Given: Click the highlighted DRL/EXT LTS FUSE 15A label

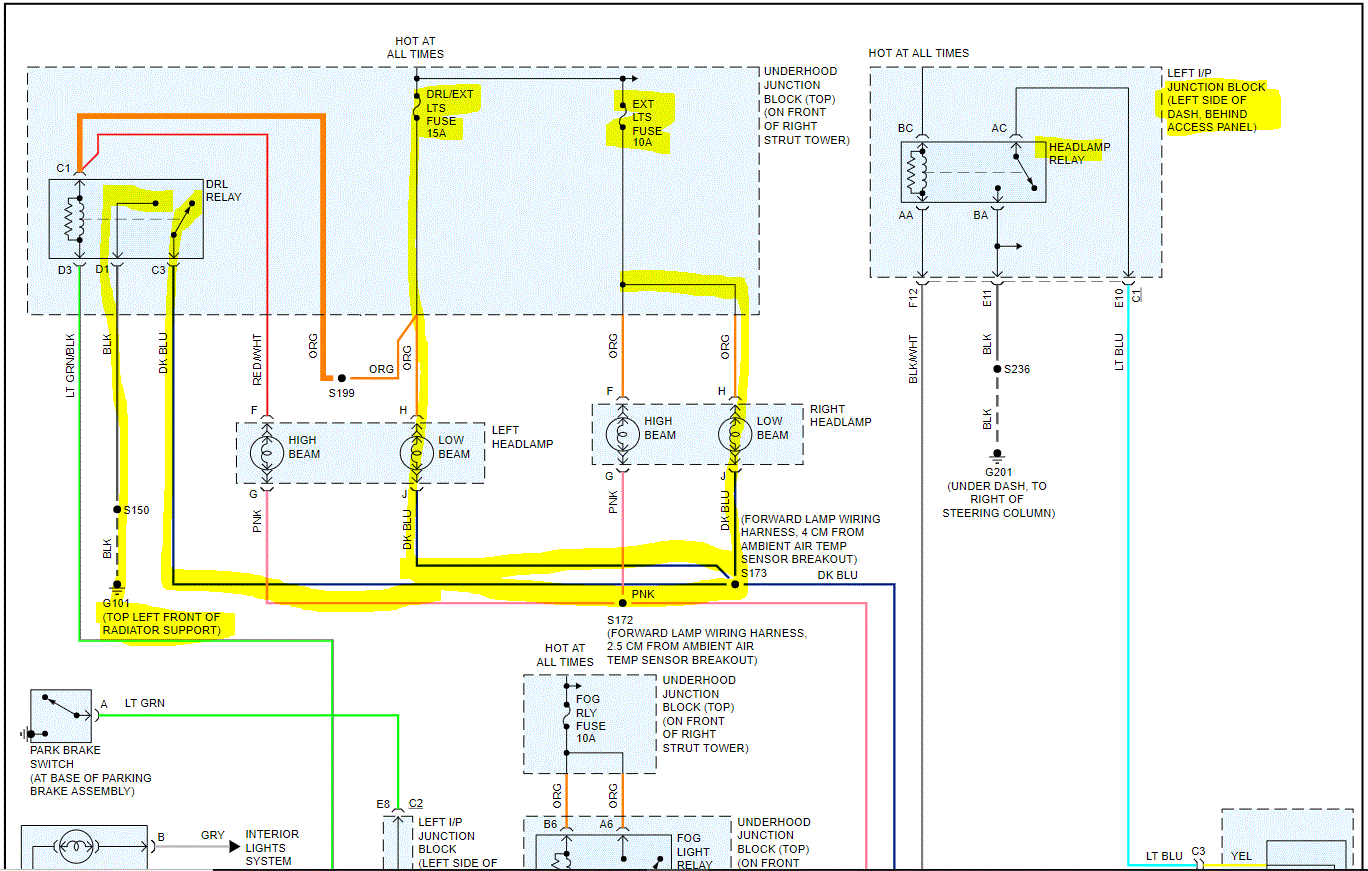Looking at the screenshot, I should 449,114.
